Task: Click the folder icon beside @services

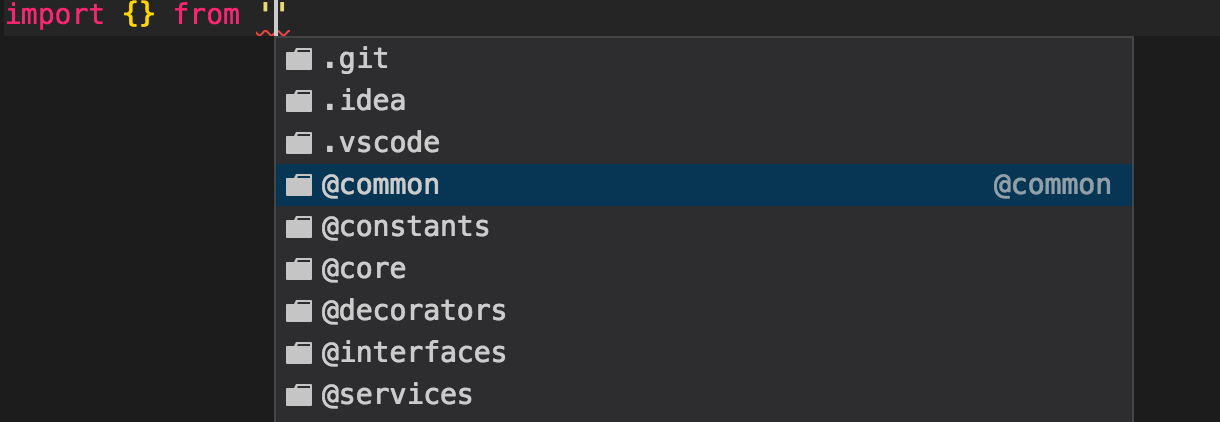Action: tap(299, 396)
